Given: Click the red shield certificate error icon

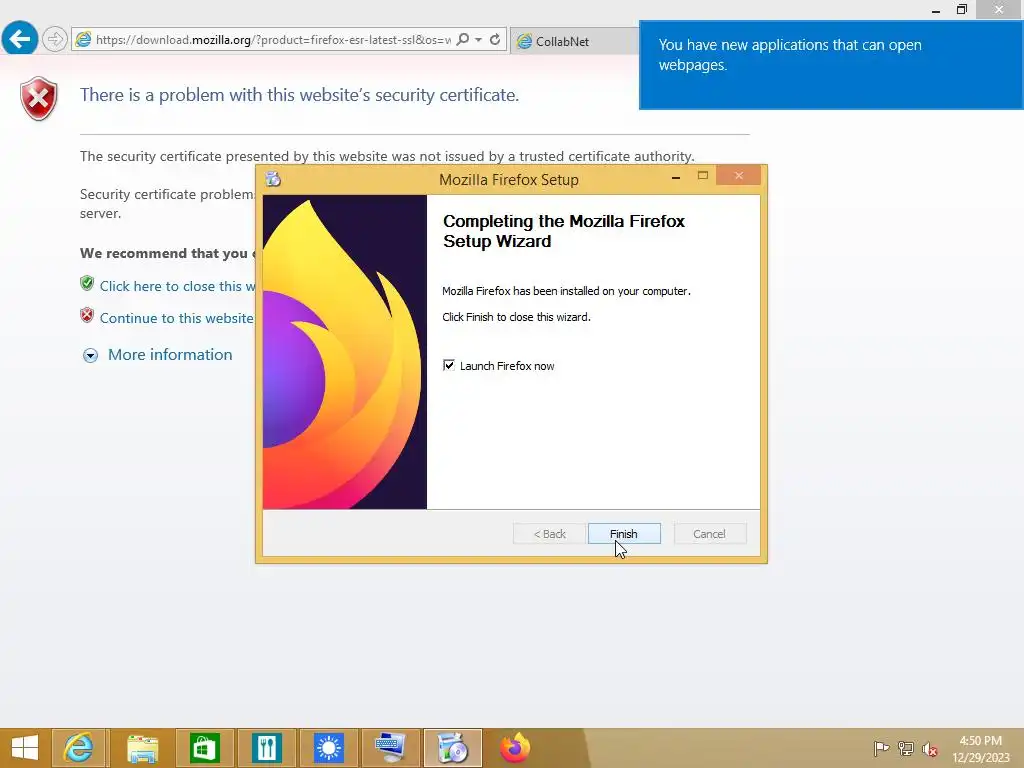Looking at the screenshot, I should (39, 99).
